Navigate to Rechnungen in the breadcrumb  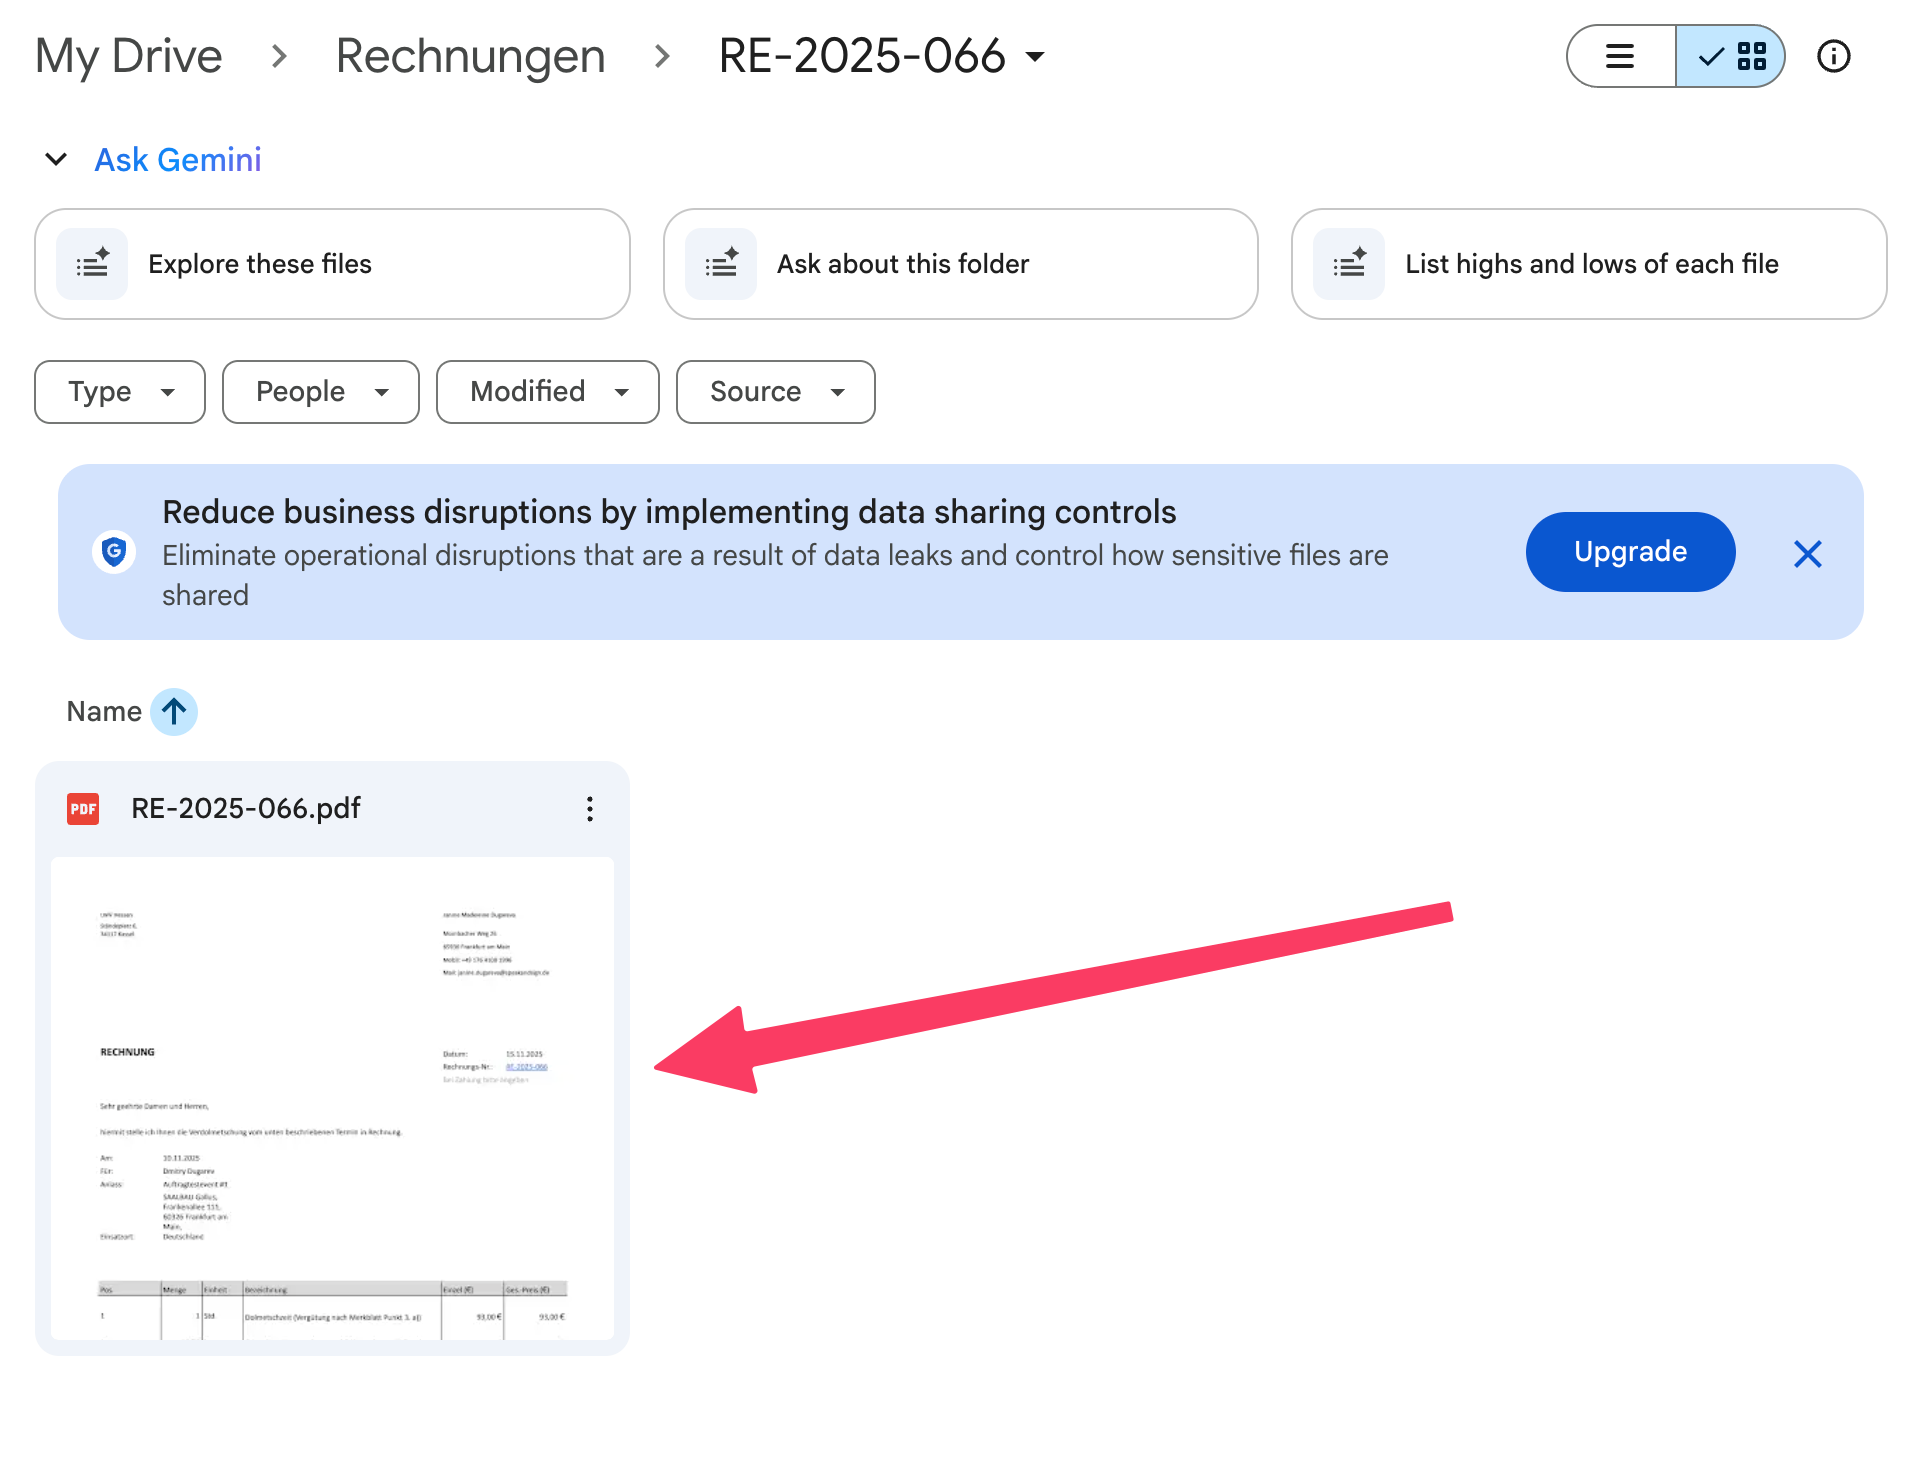[470, 57]
